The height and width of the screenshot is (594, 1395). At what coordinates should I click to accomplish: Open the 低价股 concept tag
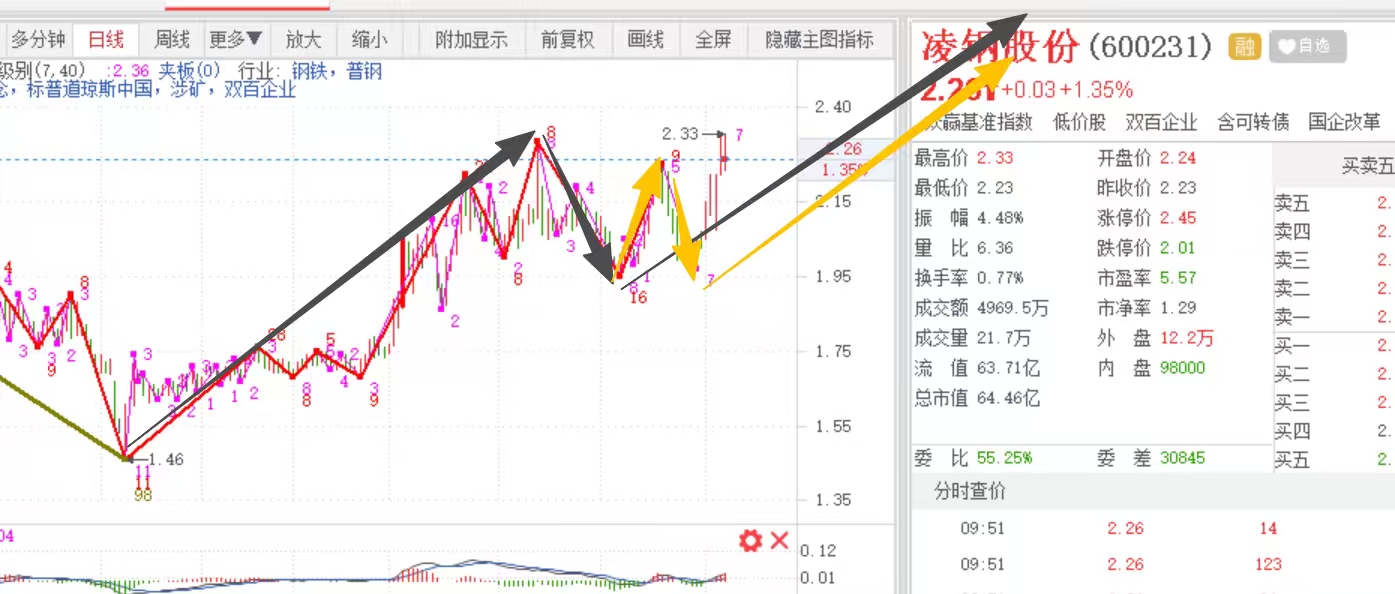1080,122
